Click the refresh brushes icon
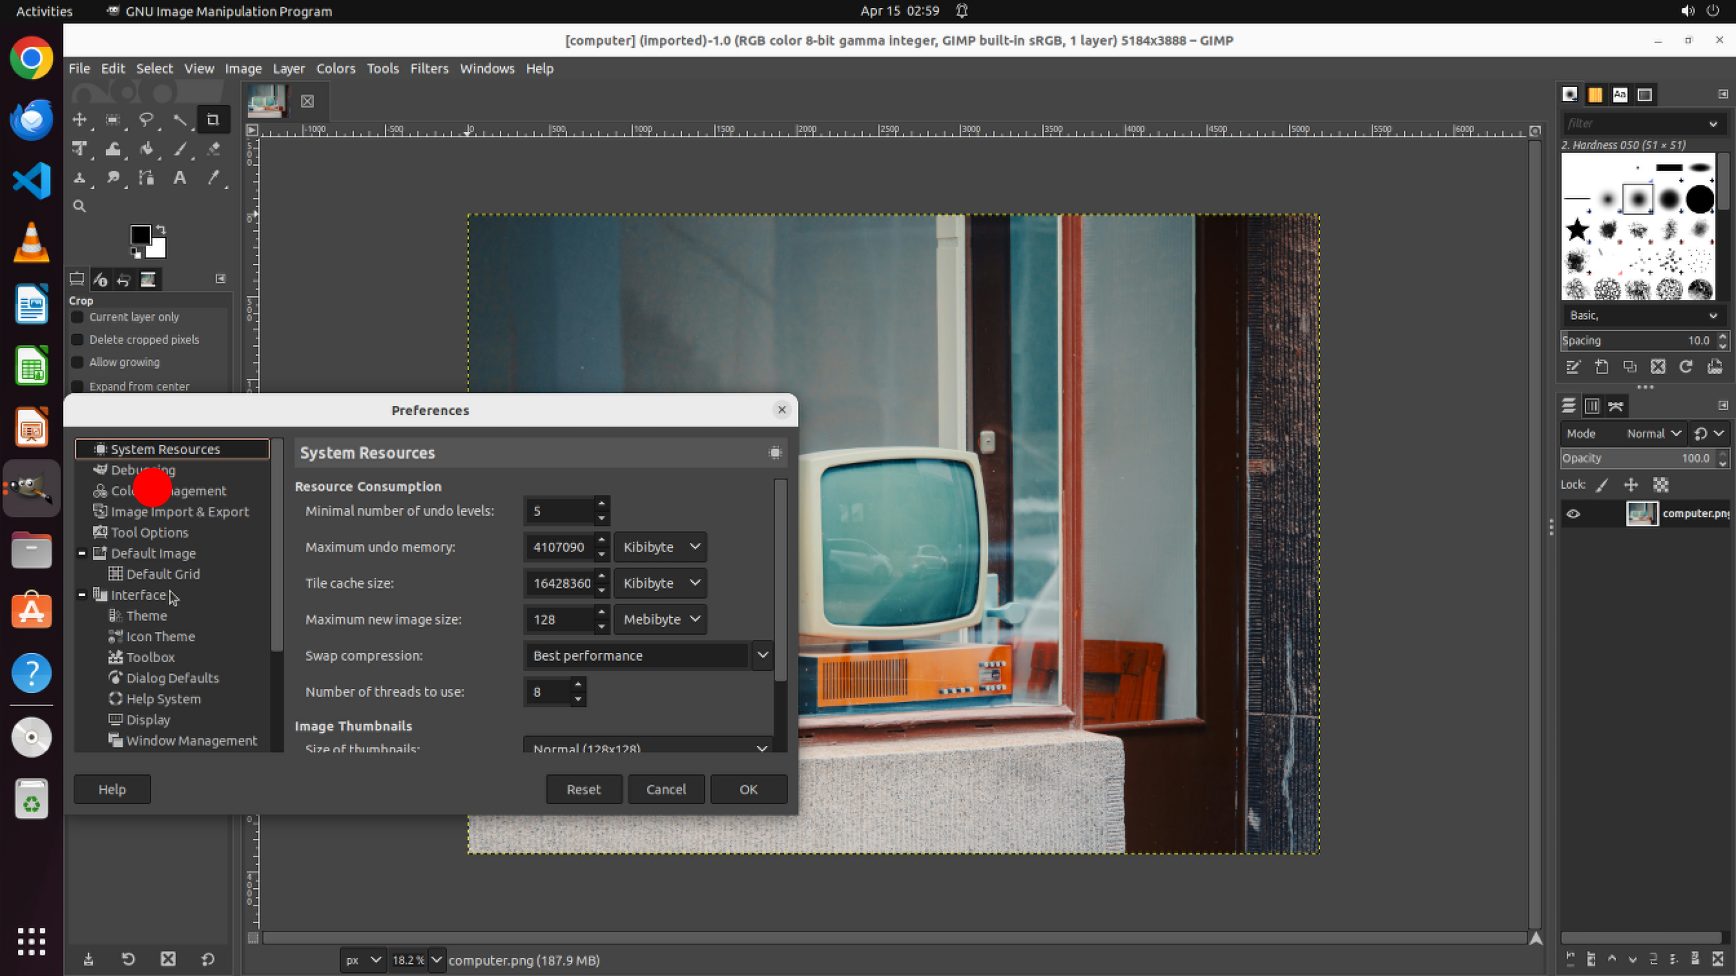Viewport: 1736px width, 976px height. tap(1686, 367)
